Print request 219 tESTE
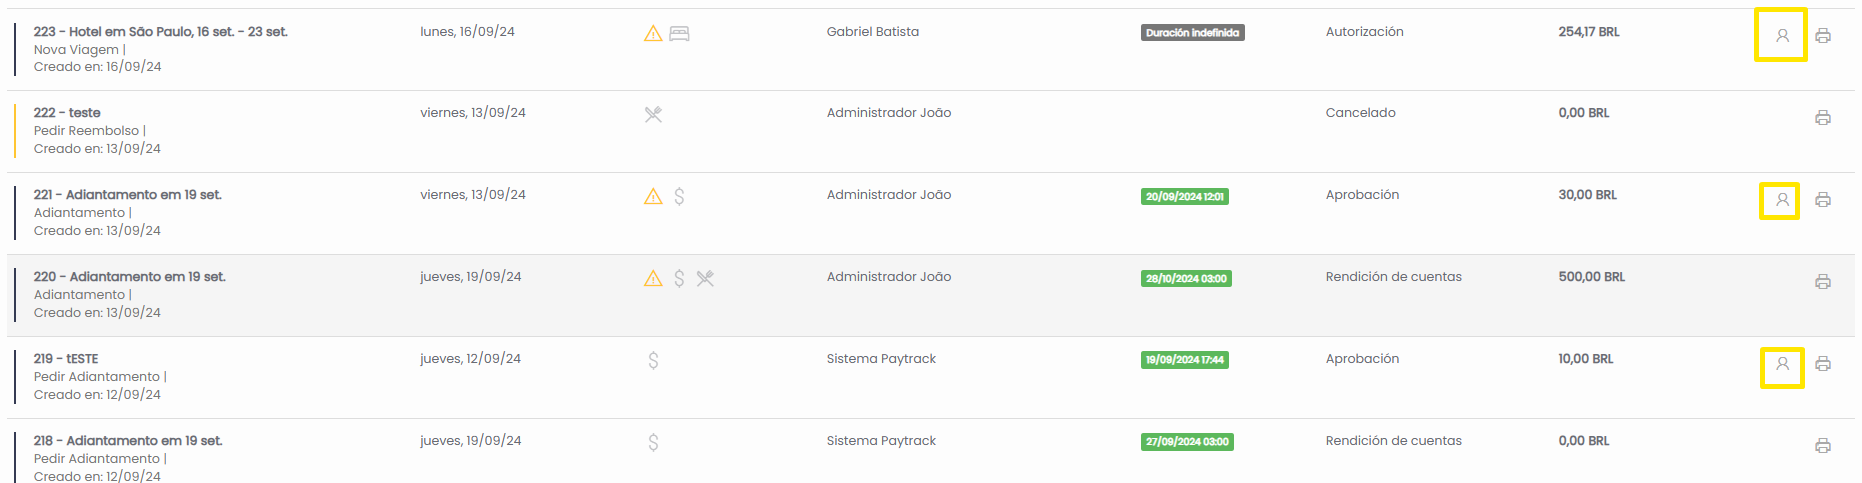This screenshot has height=483, width=1862. click(1823, 364)
